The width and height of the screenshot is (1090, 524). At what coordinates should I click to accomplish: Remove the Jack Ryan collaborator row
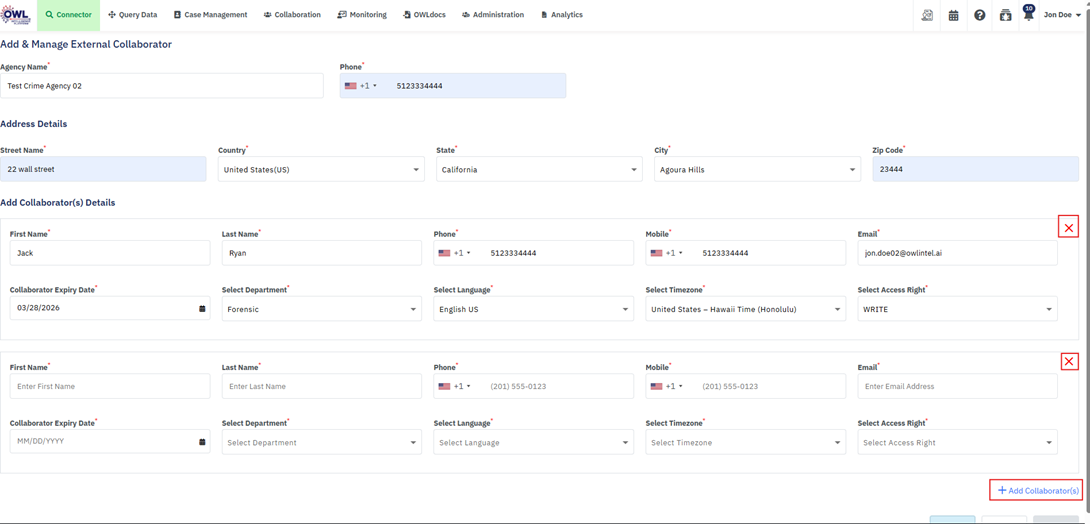pos(1068,227)
